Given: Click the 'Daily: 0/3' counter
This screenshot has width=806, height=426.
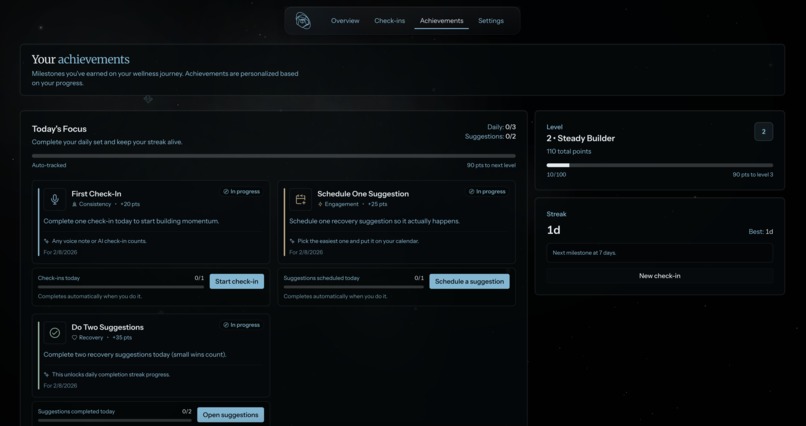Looking at the screenshot, I should tap(501, 127).
